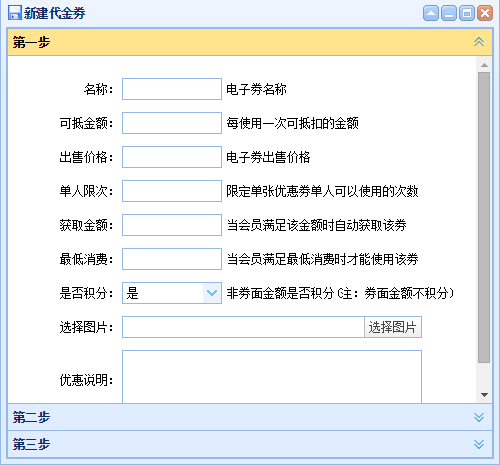Expand 第二步 with the double-chevron icon
500x465 pixels.
coord(479,417)
